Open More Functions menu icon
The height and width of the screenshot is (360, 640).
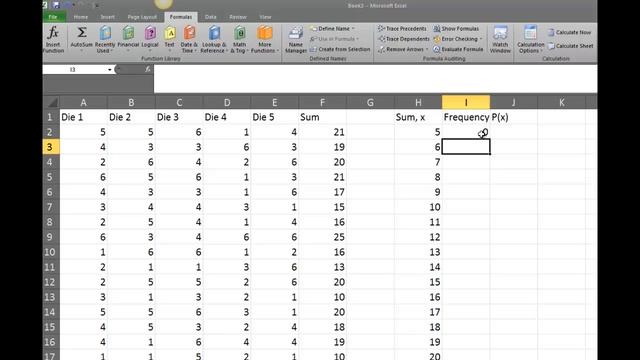pyautogui.click(x=264, y=33)
